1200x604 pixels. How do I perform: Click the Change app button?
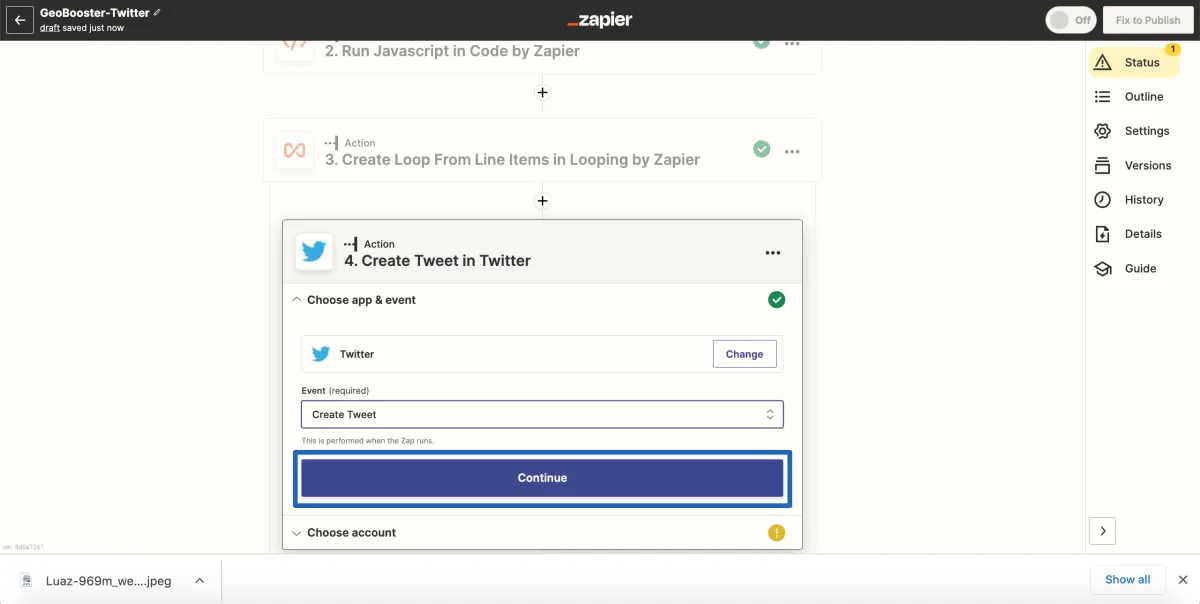(744, 354)
